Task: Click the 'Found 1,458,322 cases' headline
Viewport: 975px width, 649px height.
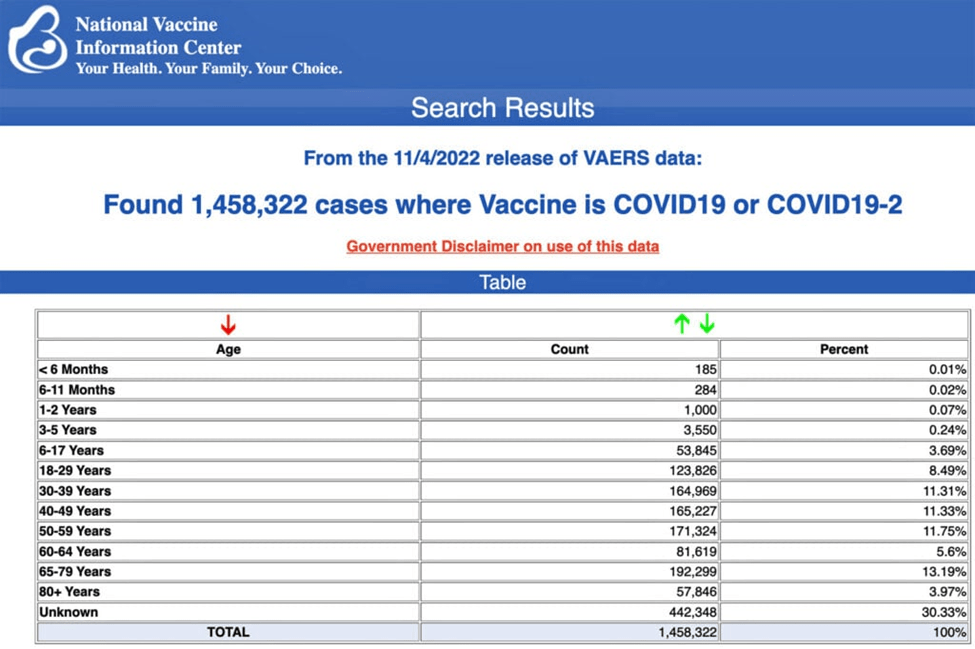Action: tap(502, 205)
